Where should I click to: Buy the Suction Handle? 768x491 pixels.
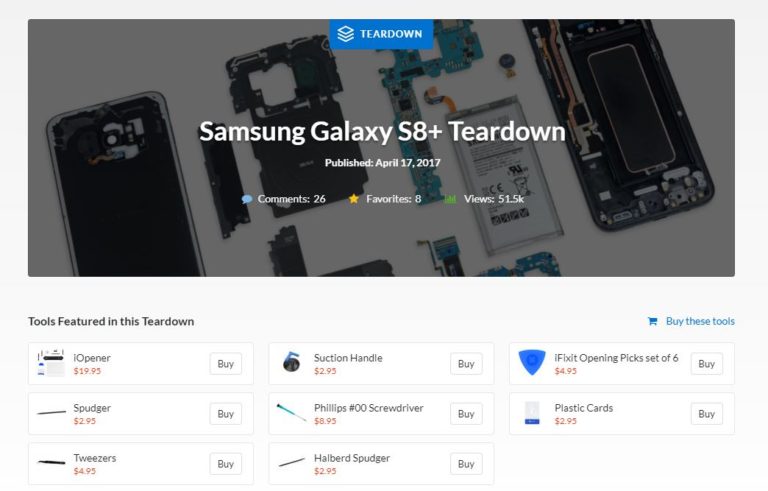[466, 364]
